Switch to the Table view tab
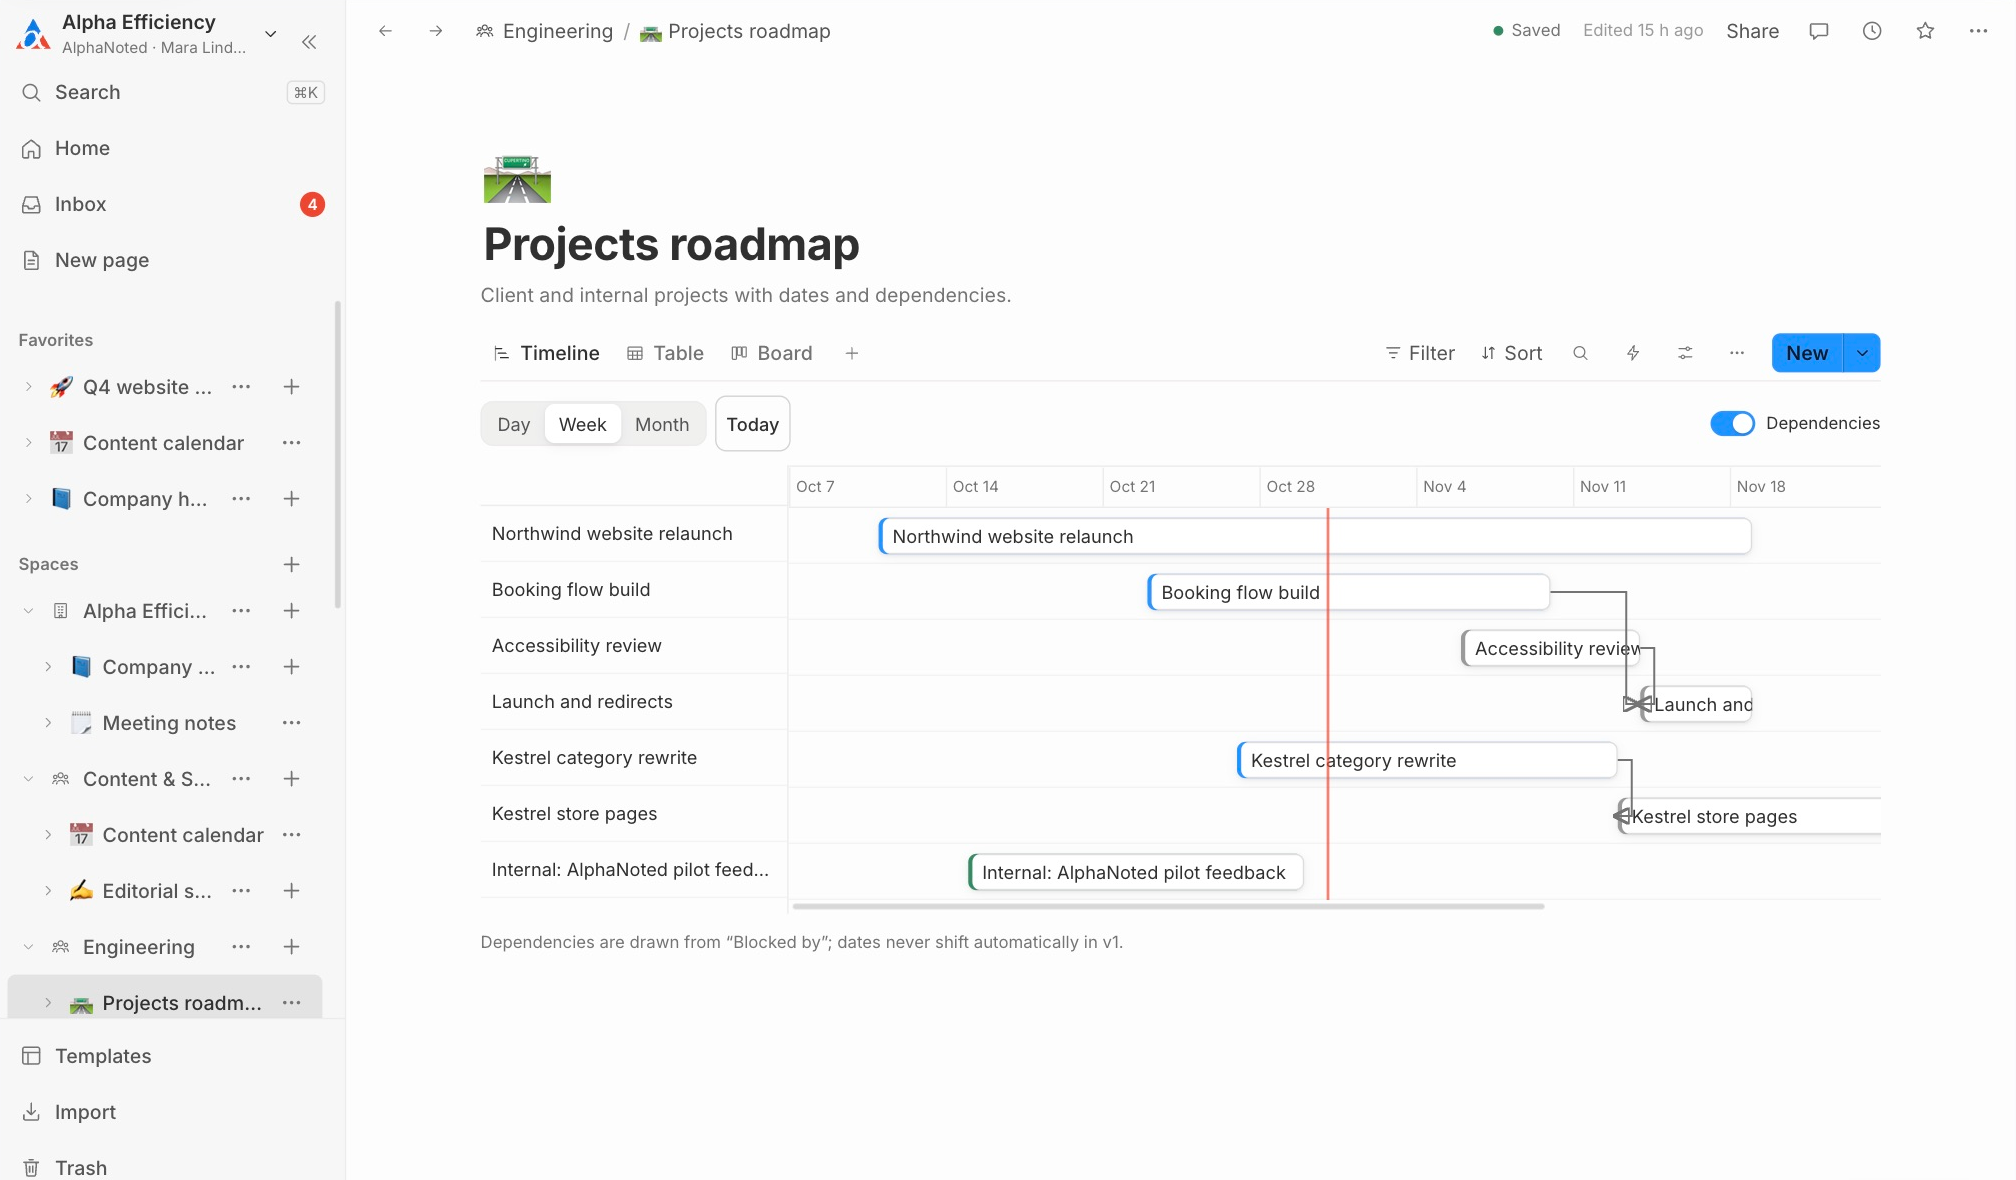 coord(665,353)
